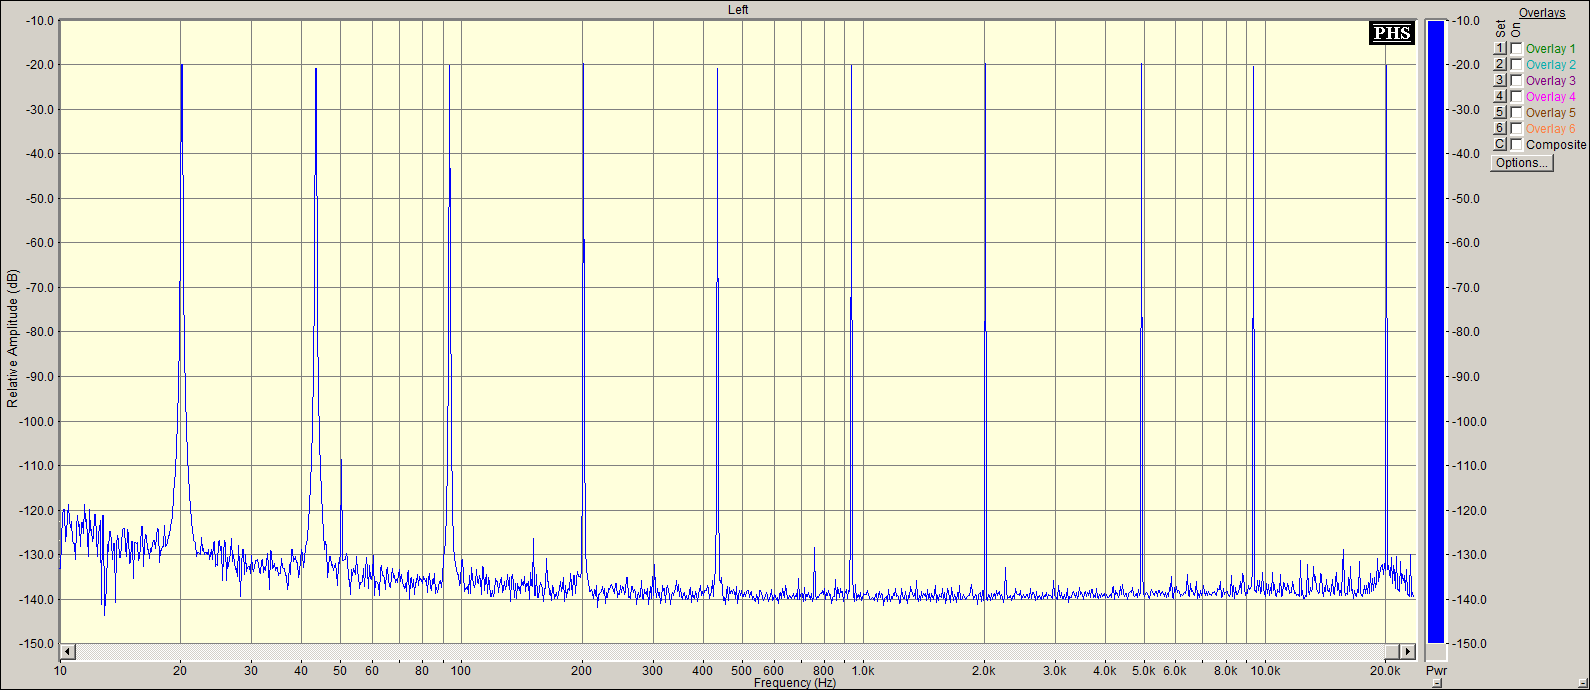This screenshot has width=1590, height=690.
Task: Click the 'Overlay 6' orange label
Action: click(1550, 129)
